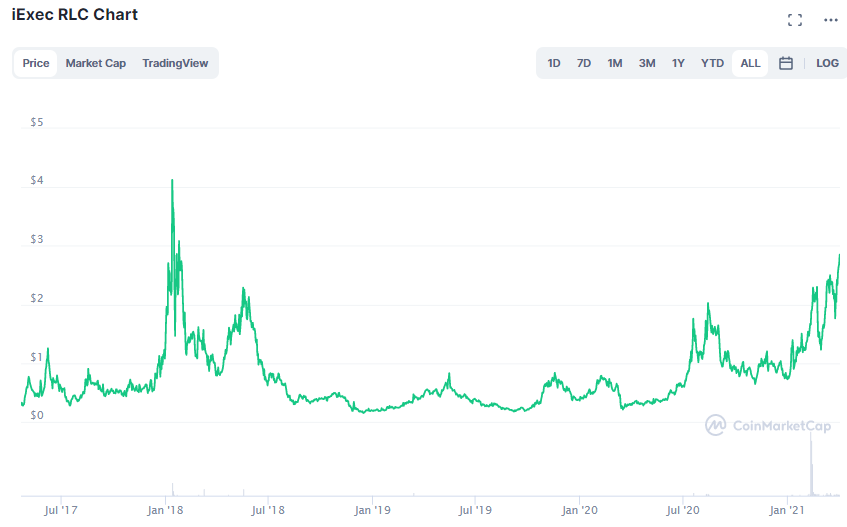Image resolution: width=847 pixels, height=527 pixels.
Task: Click the Jul '19 x-axis label
Action: (x=475, y=510)
